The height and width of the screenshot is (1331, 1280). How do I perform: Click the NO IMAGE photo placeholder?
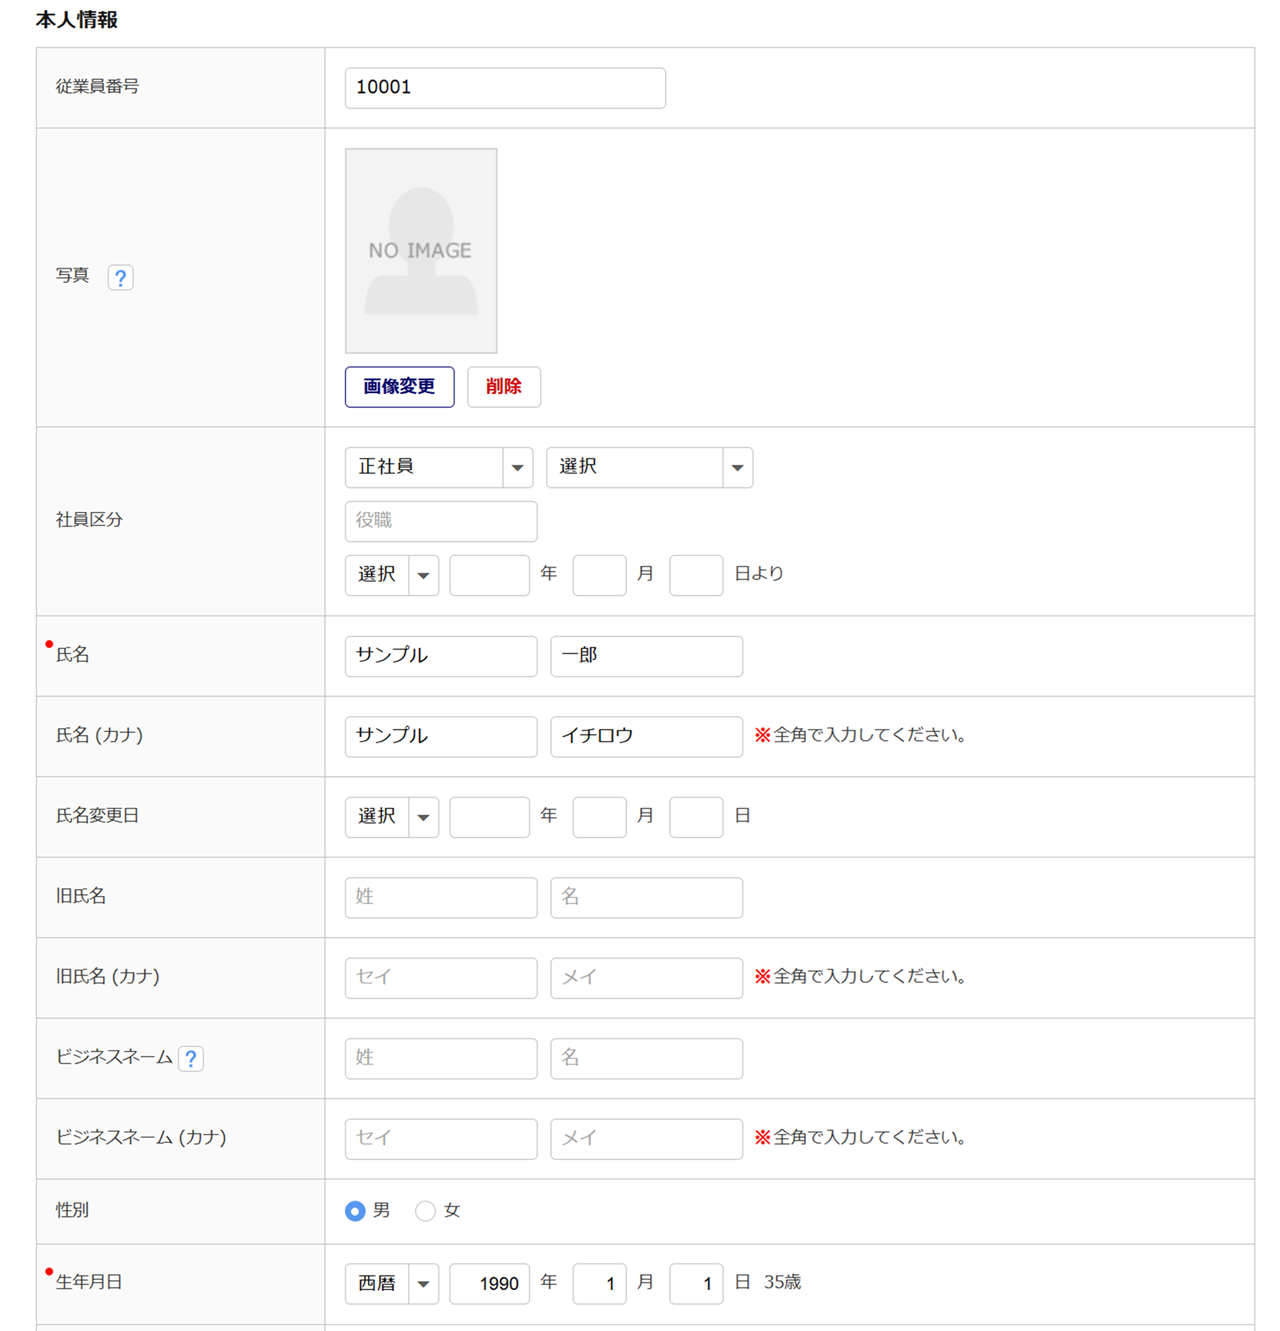point(421,251)
